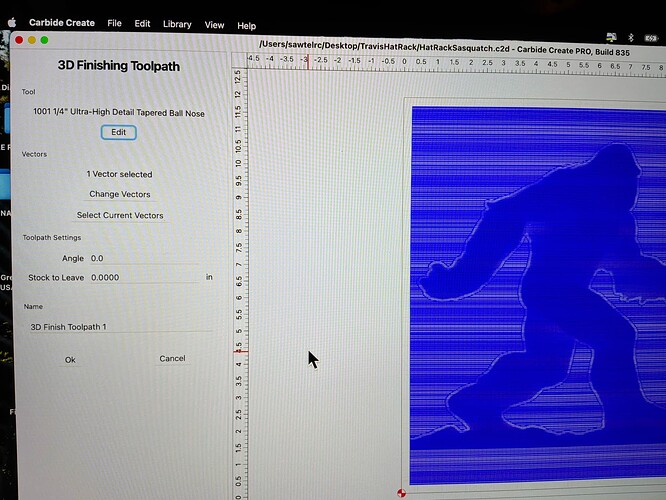Click the red origin marker on canvas
This screenshot has width=666, height=500.
pyautogui.click(x=401, y=493)
